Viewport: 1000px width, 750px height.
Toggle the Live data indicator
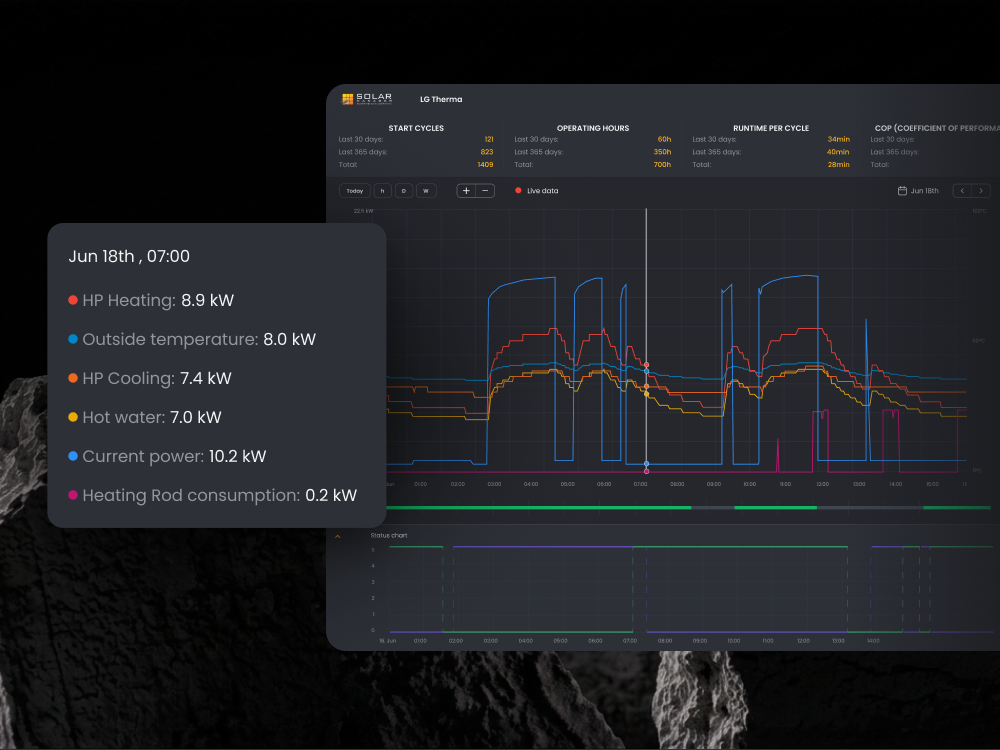(536, 191)
